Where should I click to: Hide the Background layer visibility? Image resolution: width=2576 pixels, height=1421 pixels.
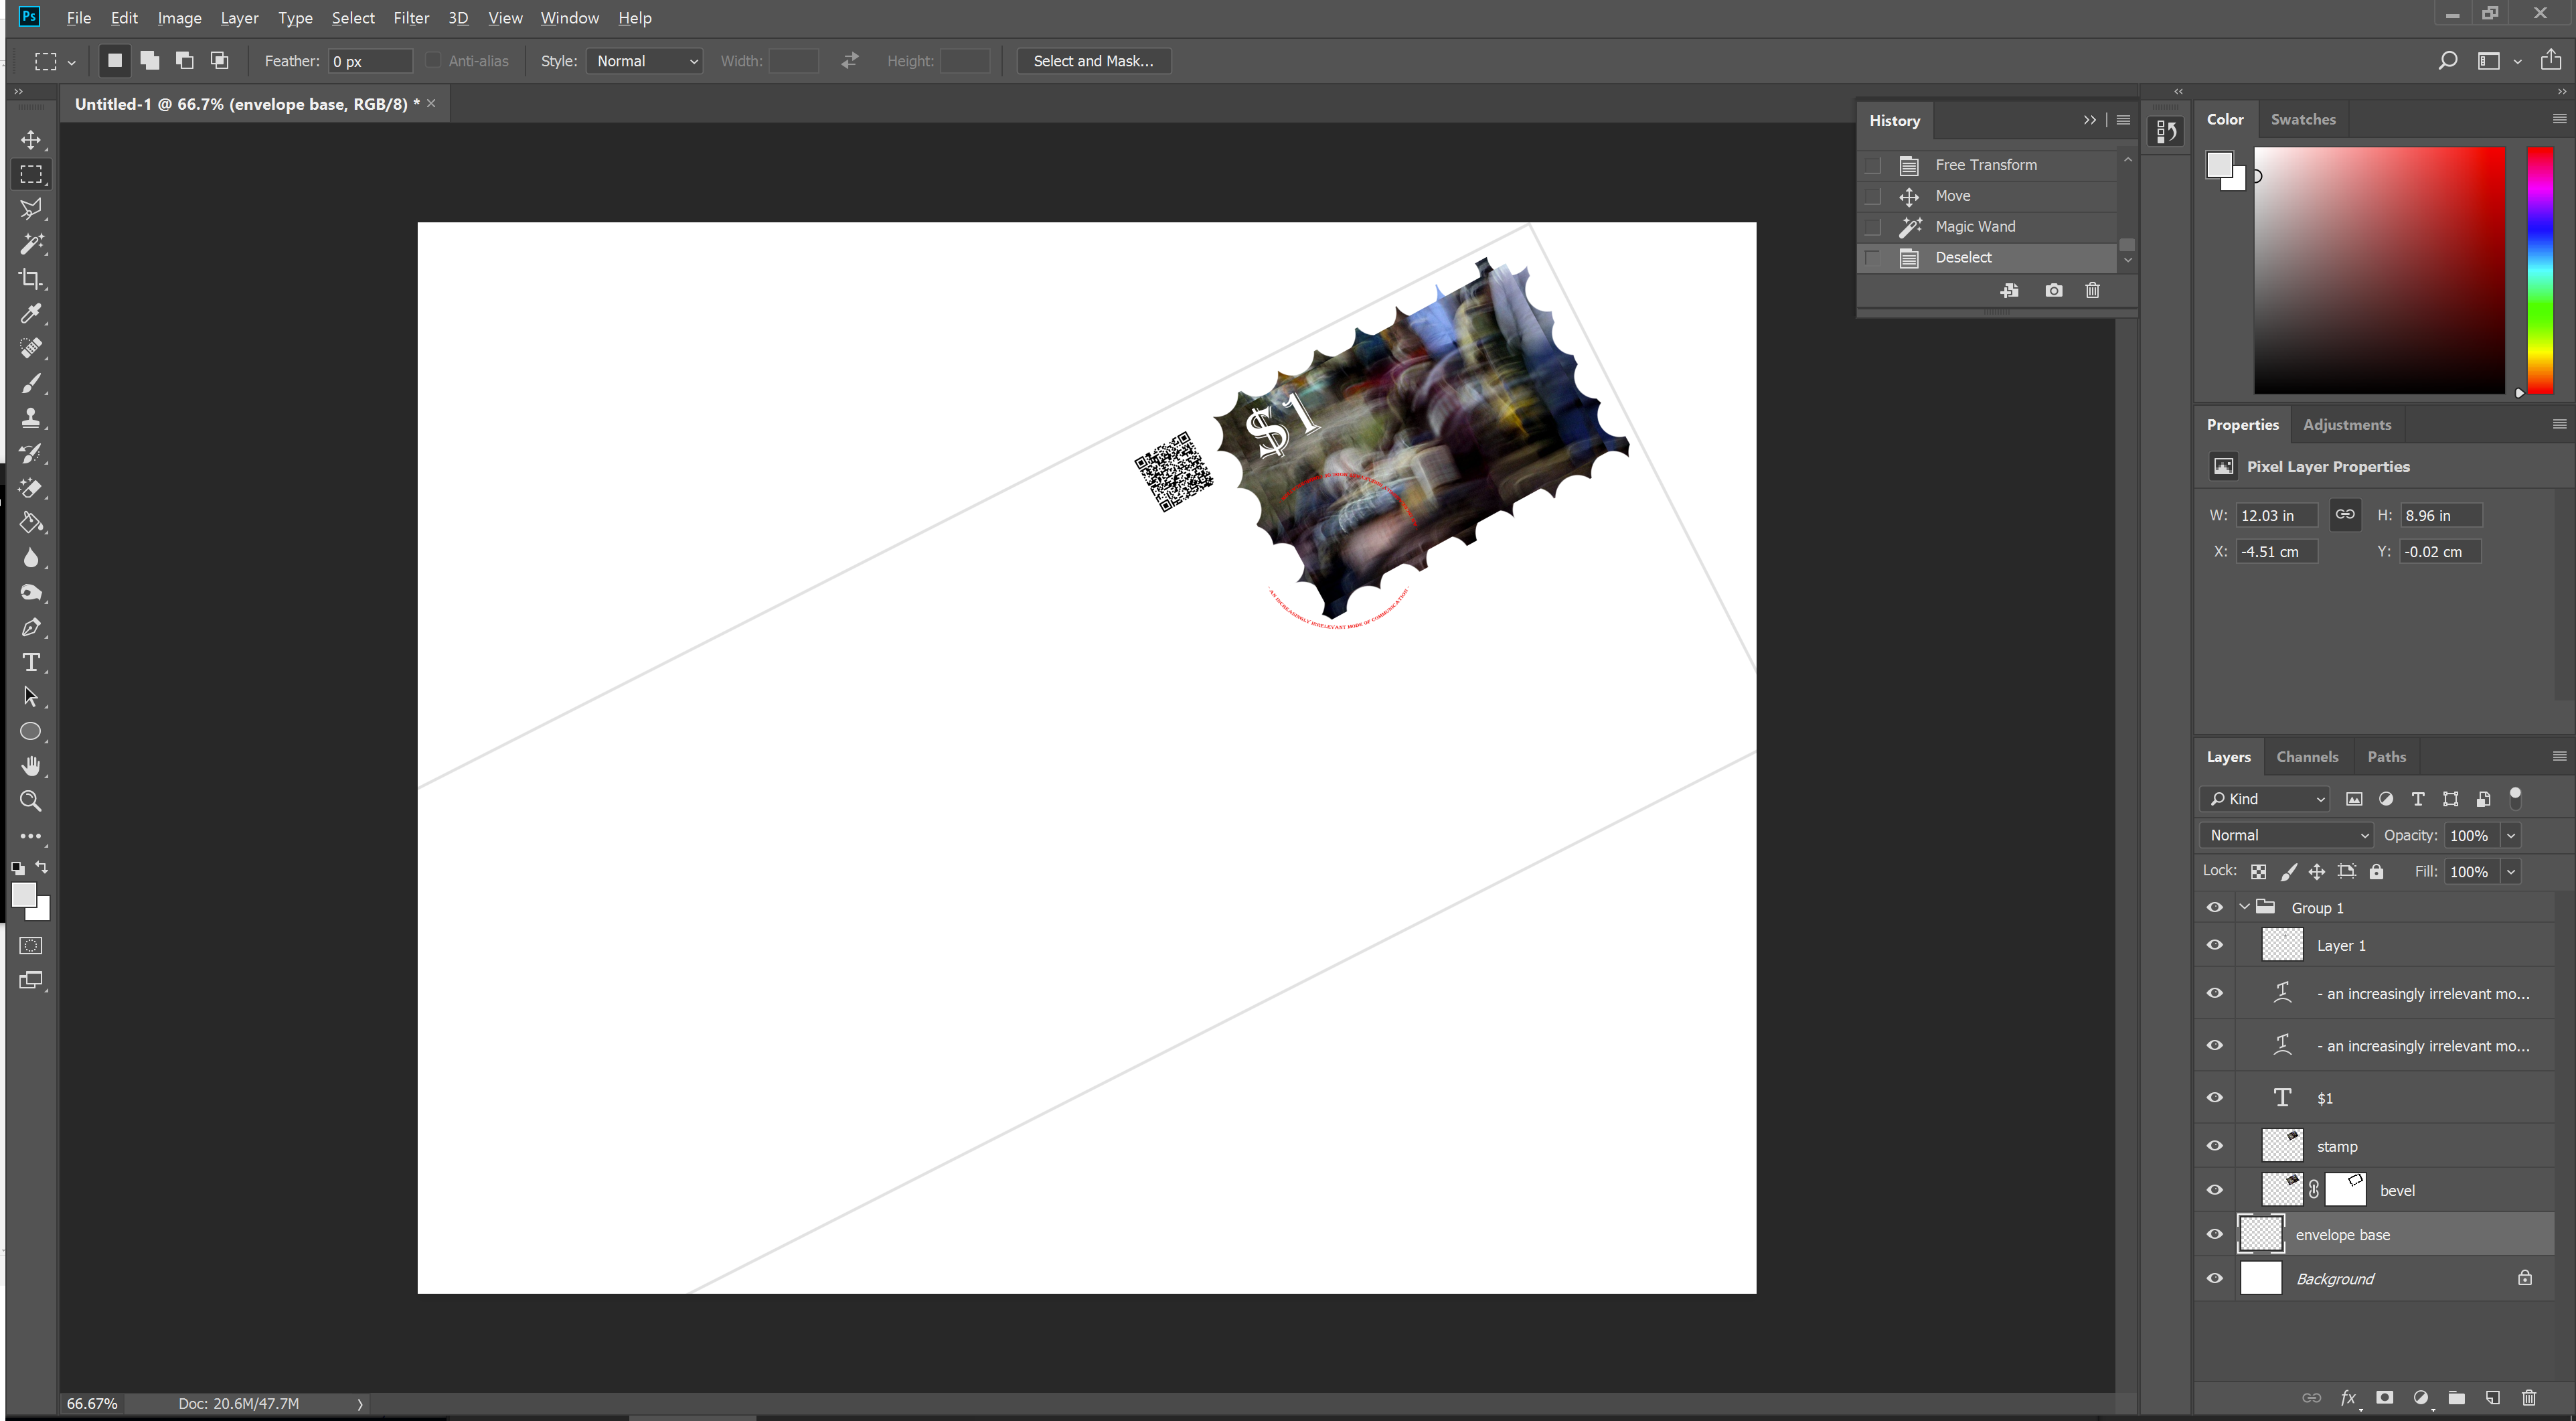(2215, 1279)
